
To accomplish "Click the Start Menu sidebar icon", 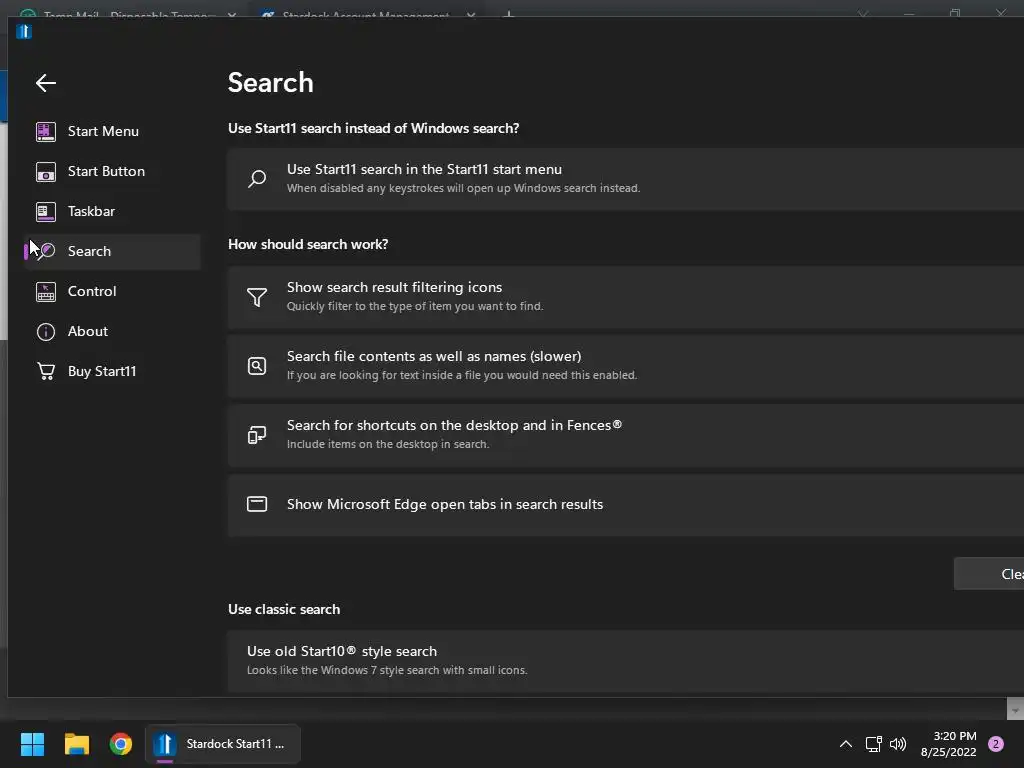I will pos(46,131).
